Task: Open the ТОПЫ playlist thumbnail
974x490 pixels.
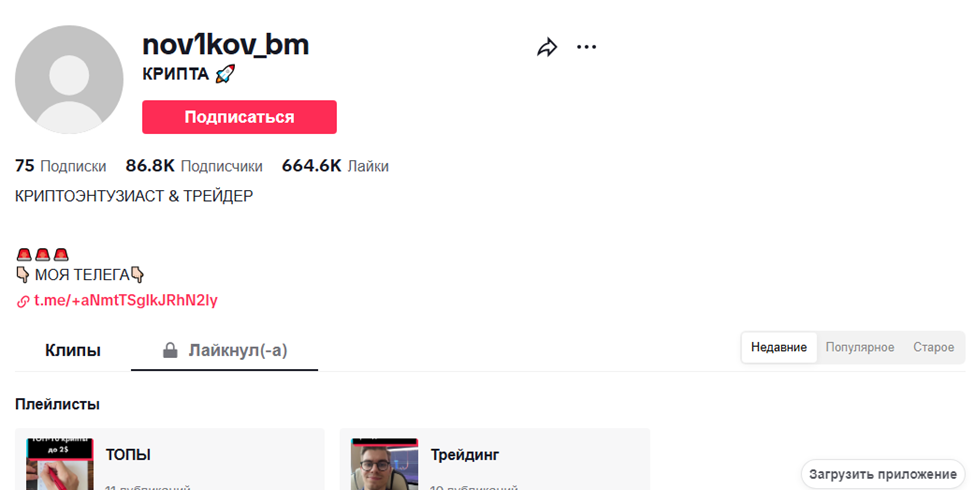Action: click(60, 464)
